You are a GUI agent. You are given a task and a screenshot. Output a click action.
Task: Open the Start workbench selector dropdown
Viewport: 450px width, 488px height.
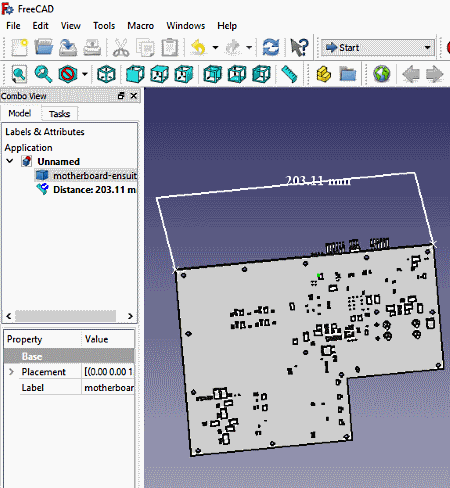(x=378, y=48)
